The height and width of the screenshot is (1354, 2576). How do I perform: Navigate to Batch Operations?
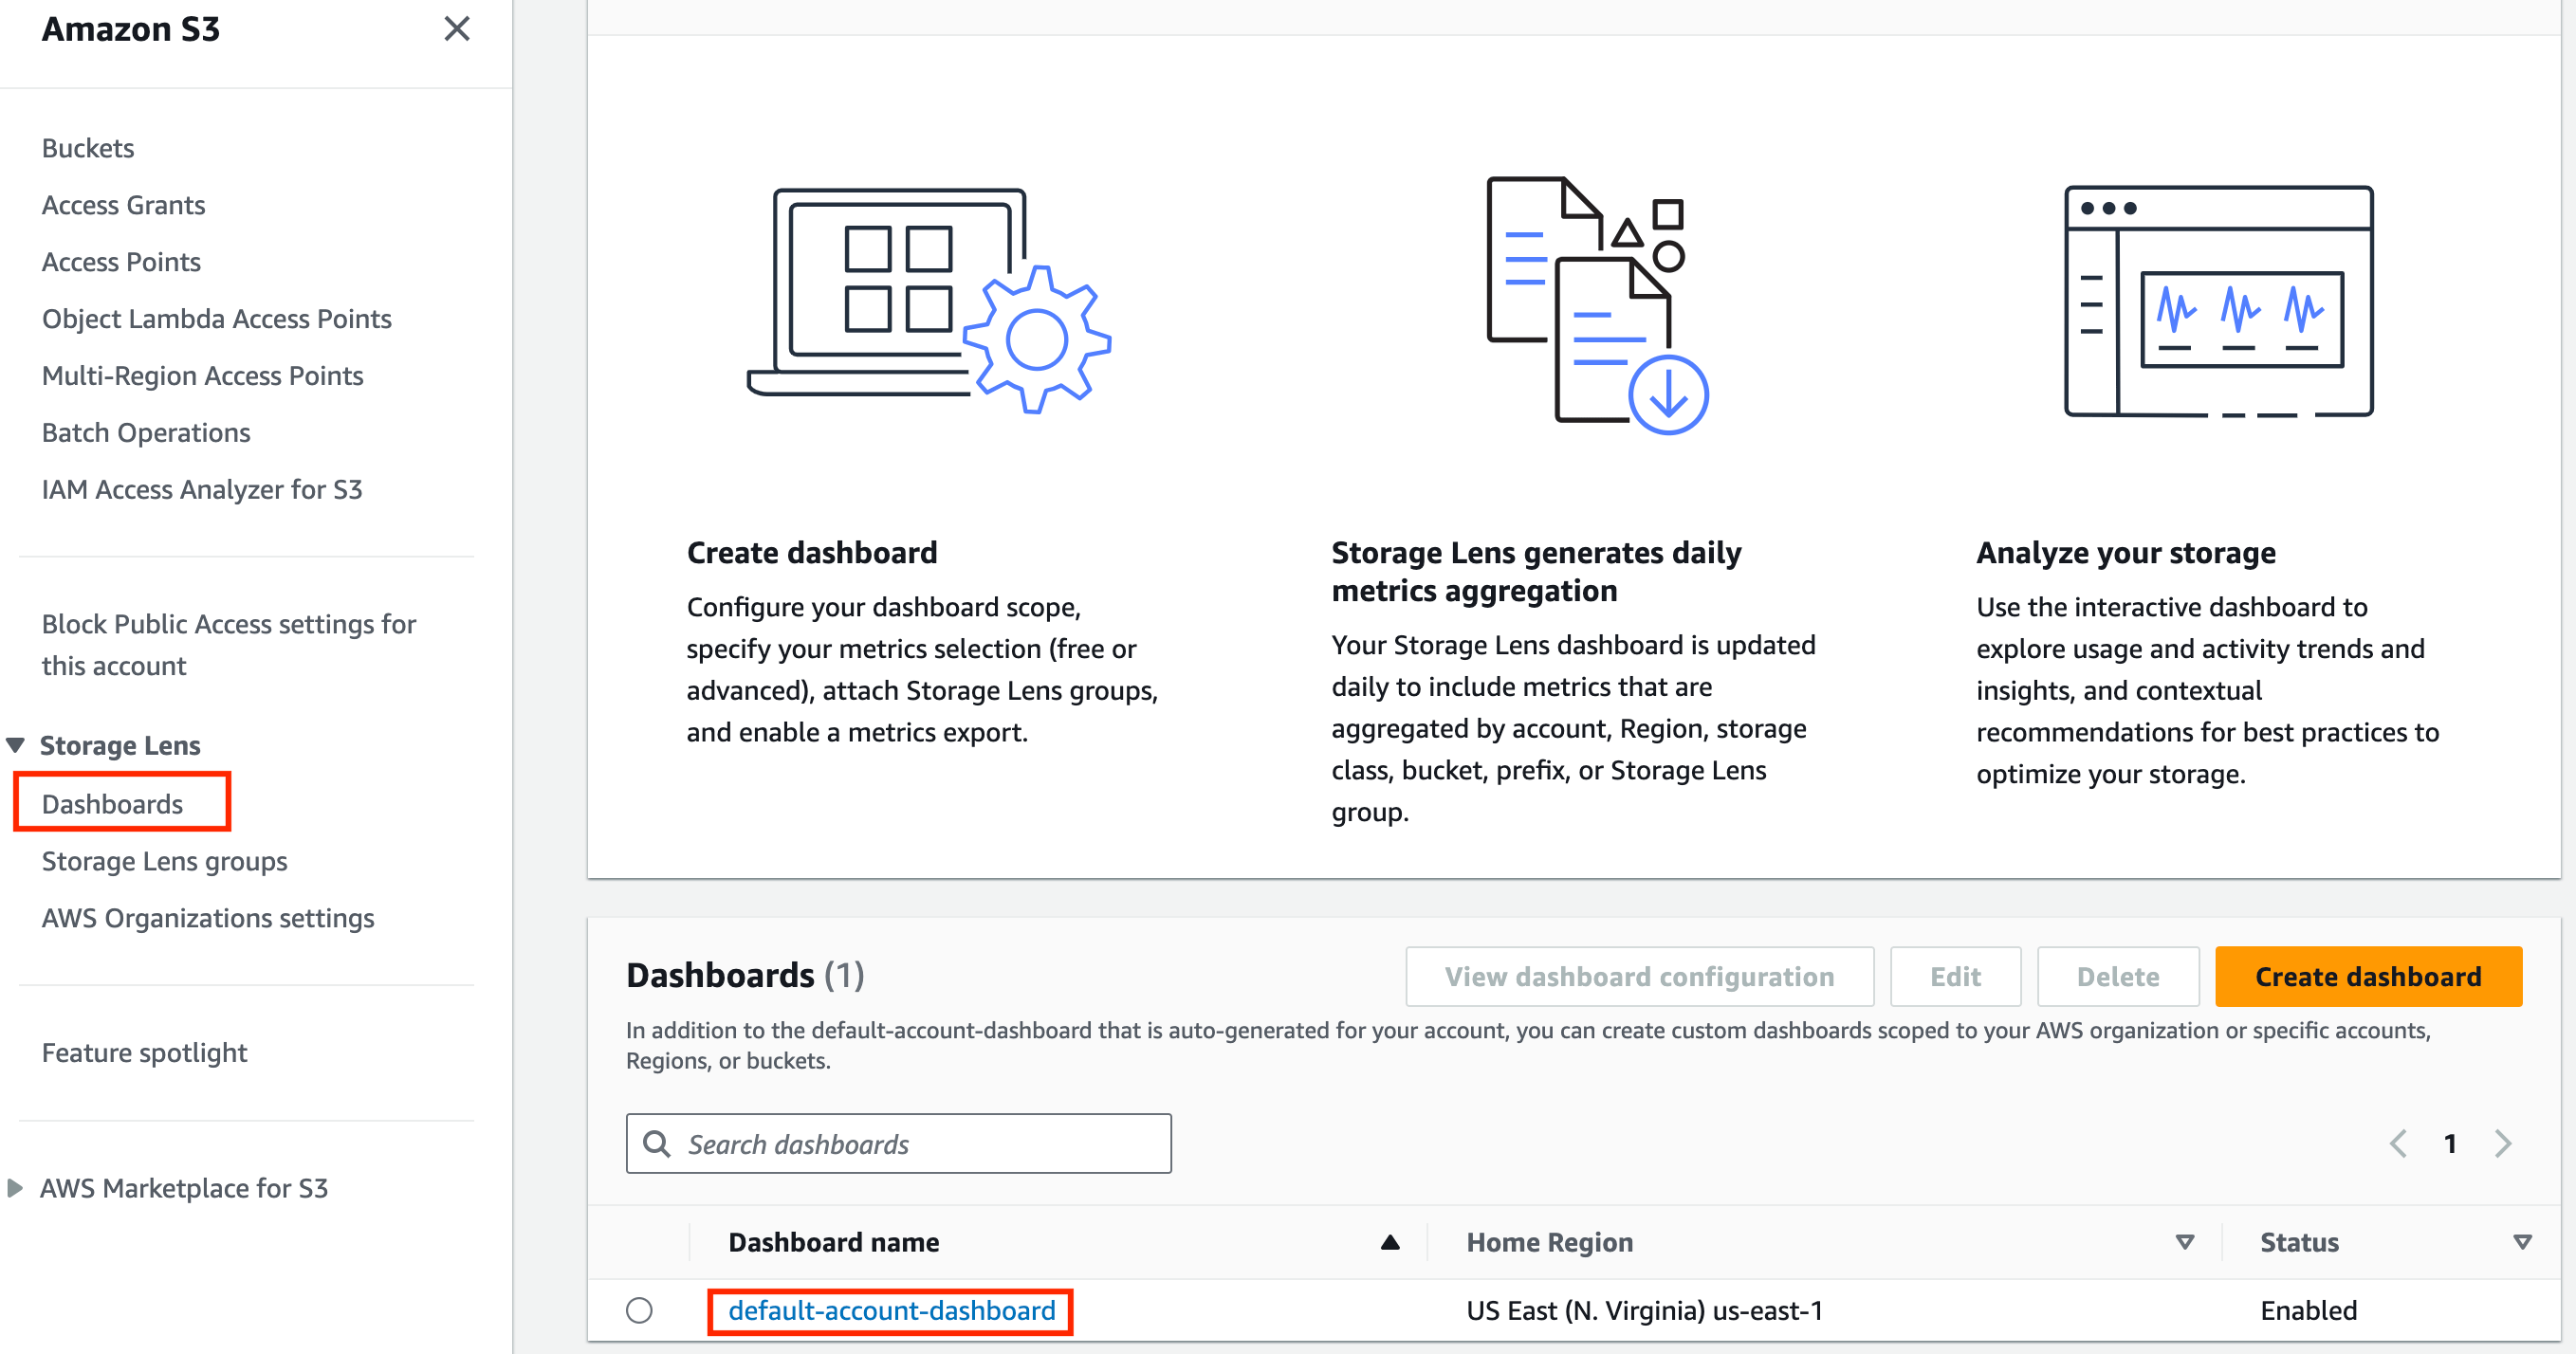pos(146,432)
